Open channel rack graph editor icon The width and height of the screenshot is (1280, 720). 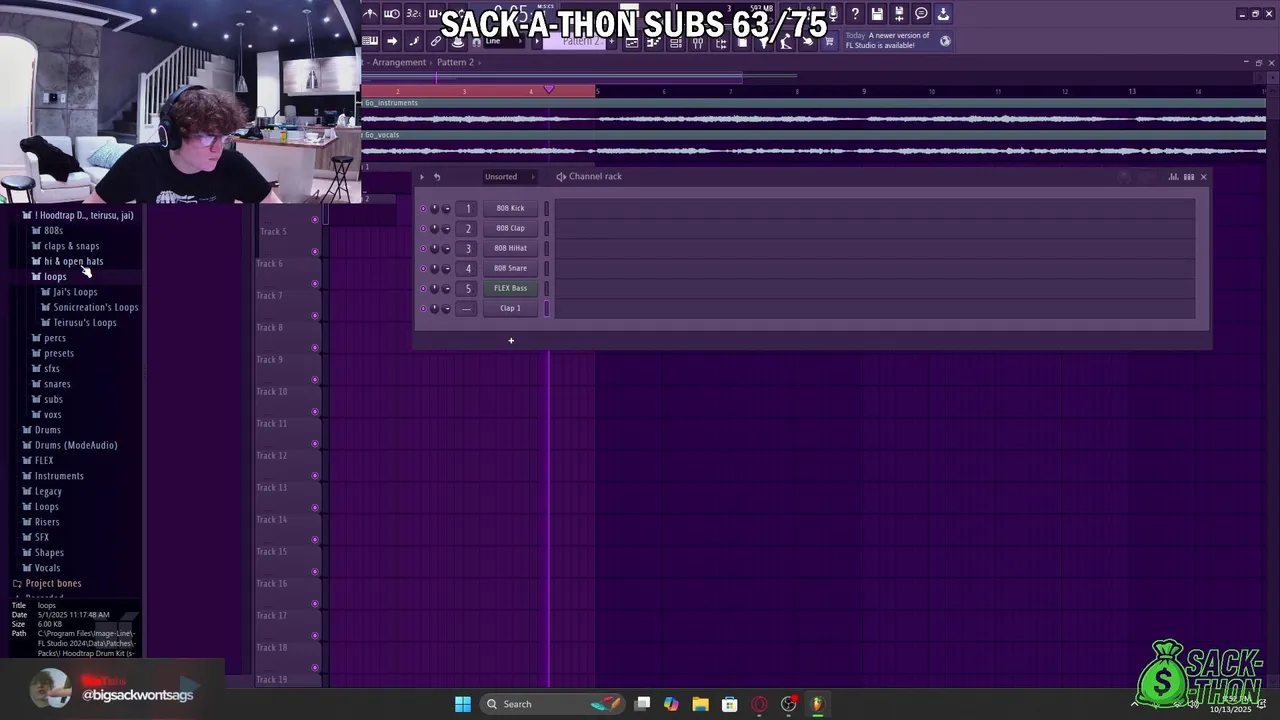click(x=1174, y=177)
